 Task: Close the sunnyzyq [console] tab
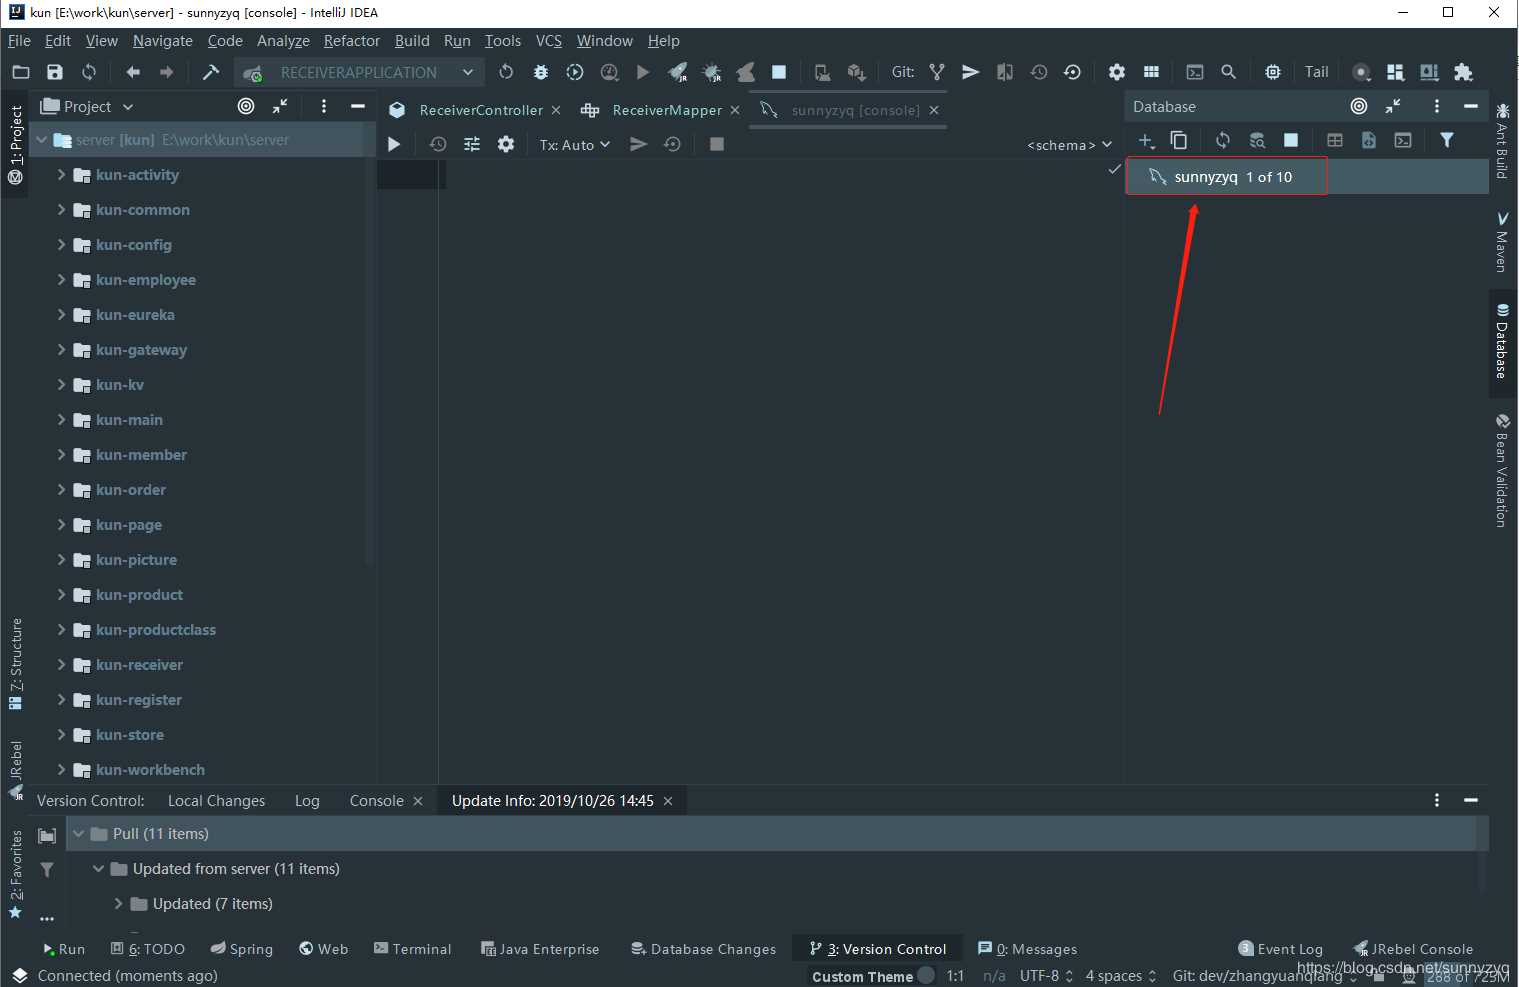click(934, 110)
